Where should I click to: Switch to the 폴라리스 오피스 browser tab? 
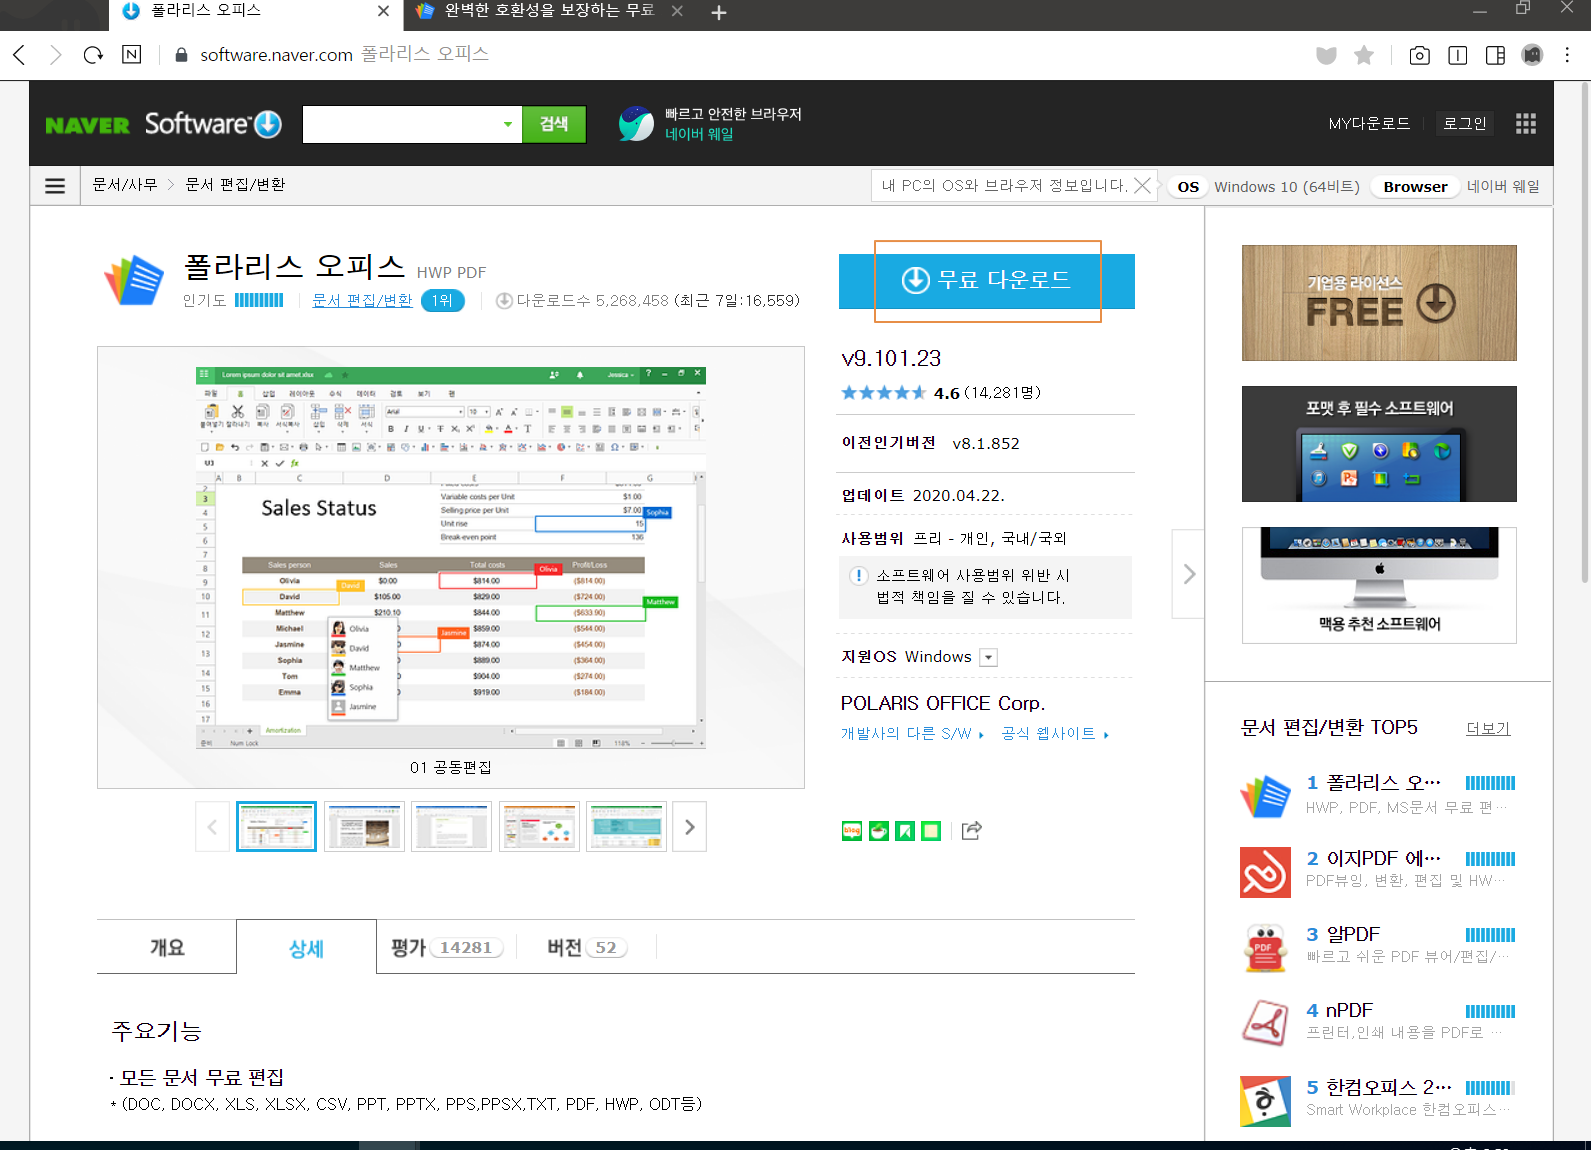tap(255, 12)
